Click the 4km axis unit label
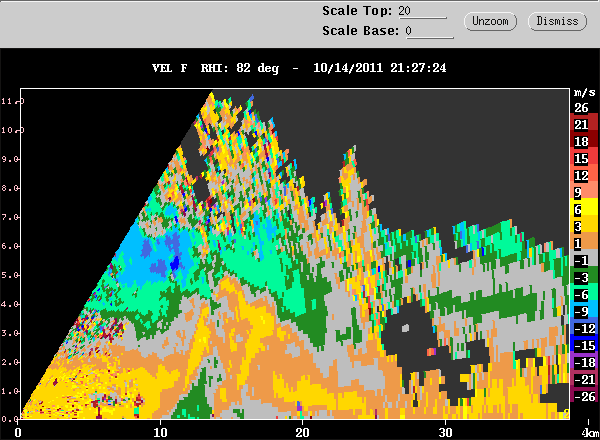Image resolution: width=600 pixels, height=440 pixels. pos(590,433)
